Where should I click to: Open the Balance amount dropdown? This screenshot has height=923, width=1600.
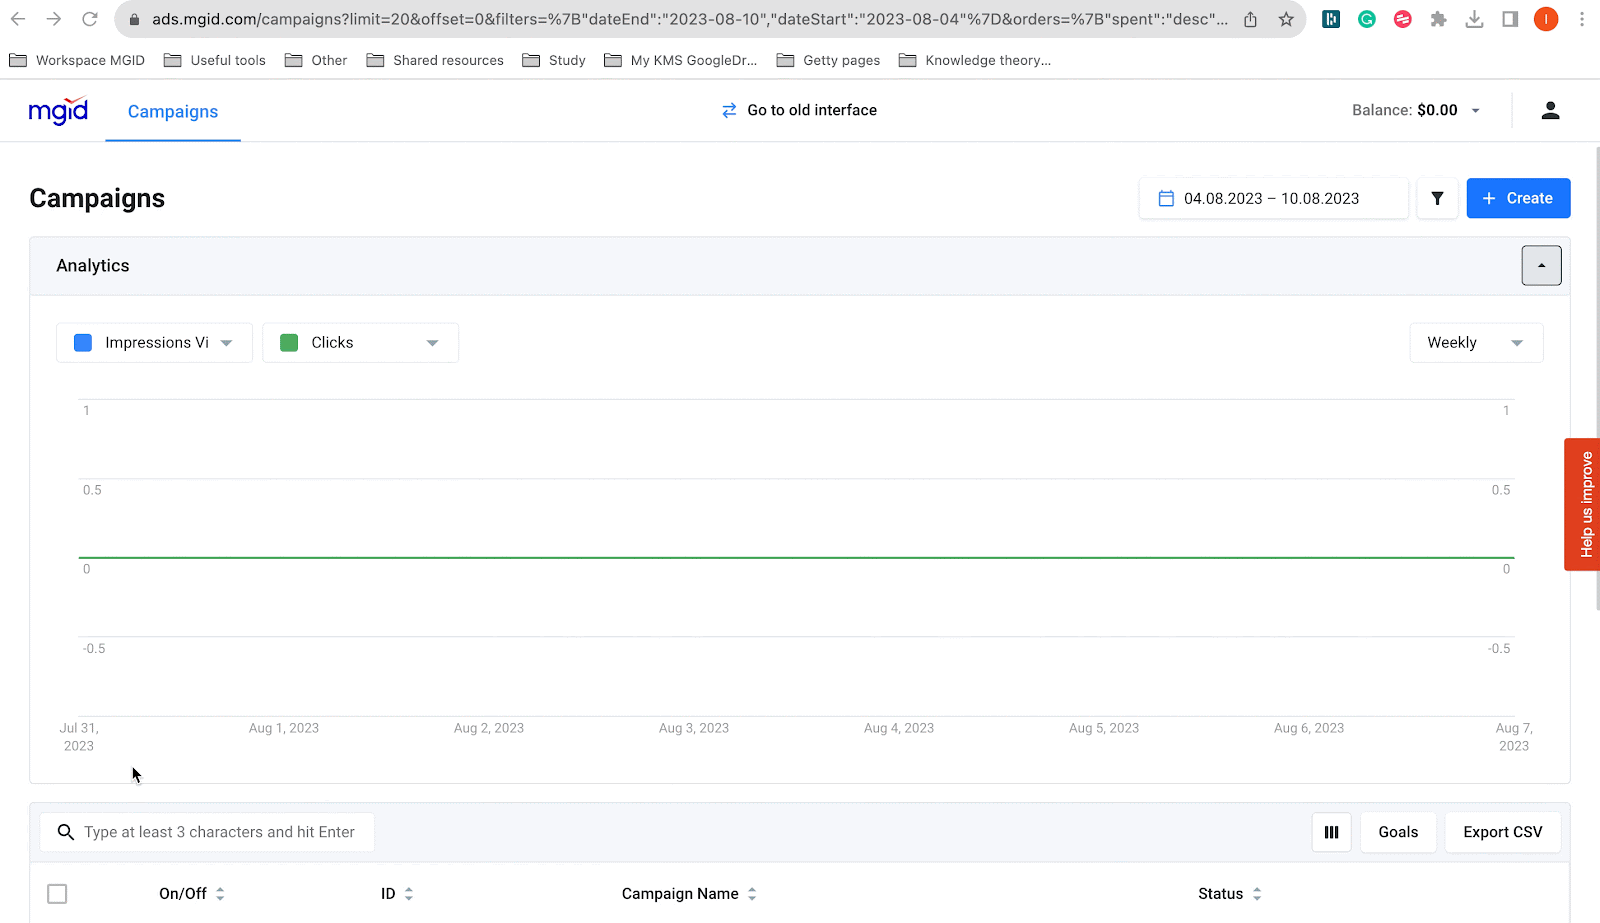1474,110
